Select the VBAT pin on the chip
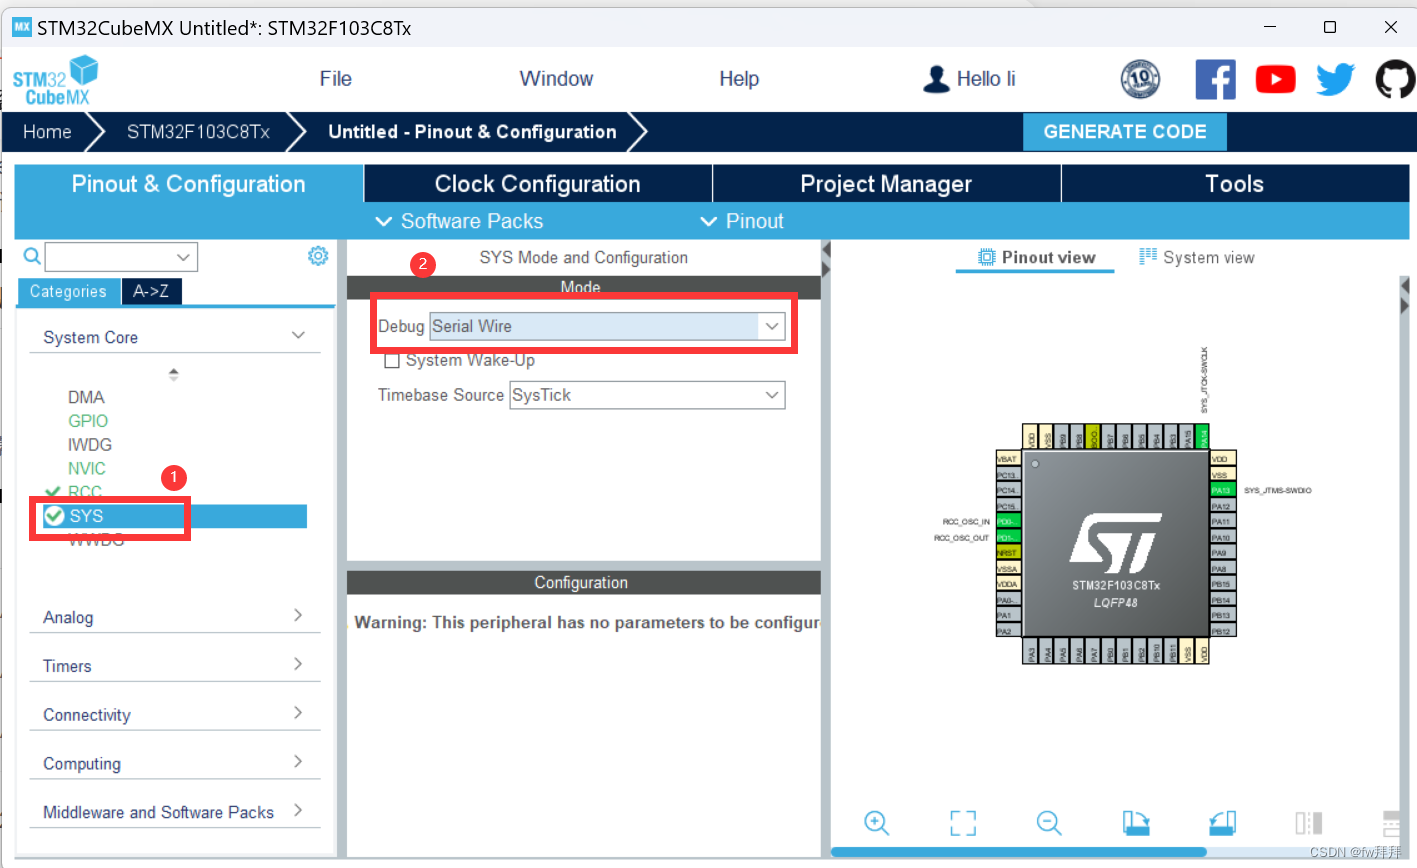The height and width of the screenshot is (868, 1417). pos(1008,459)
